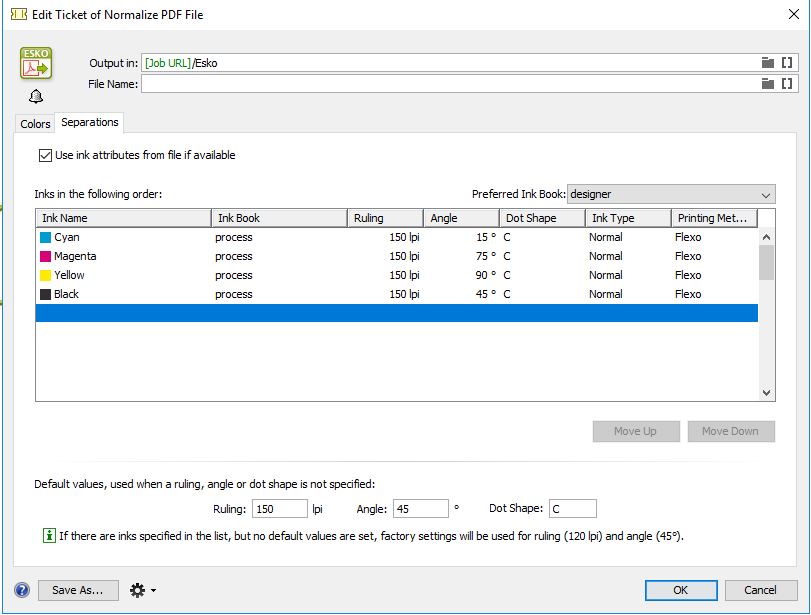Insert SmartName in File Name field
The height and width of the screenshot is (615, 811).
(787, 85)
